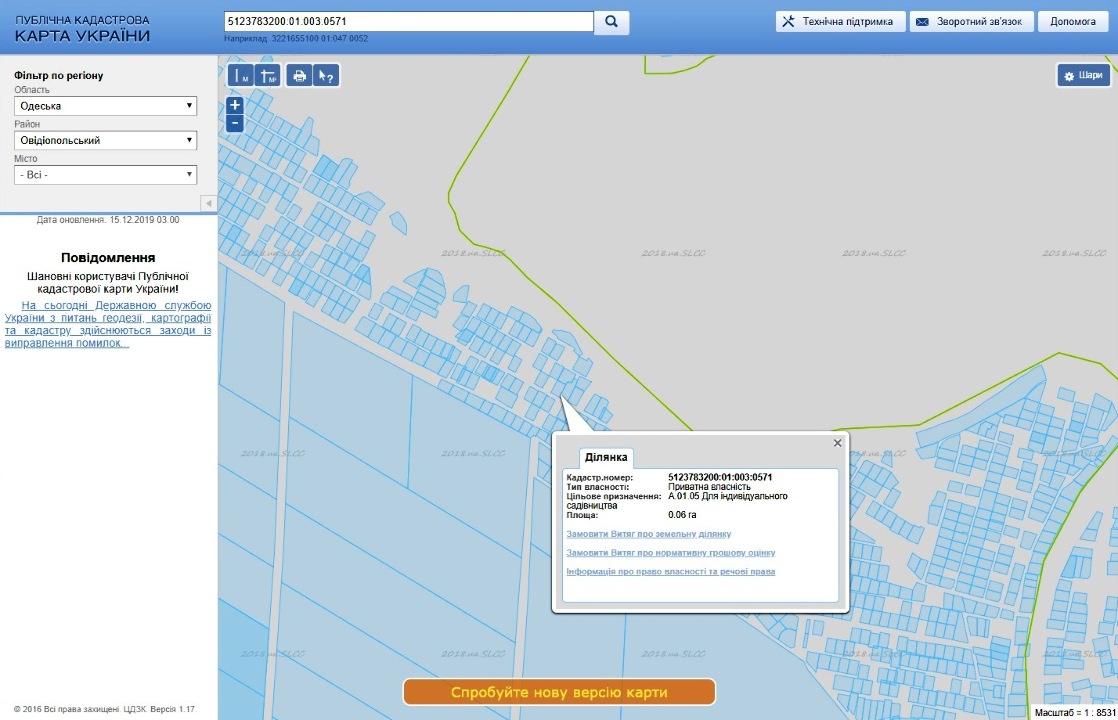Select the Ділянка tab in popup
The width and height of the screenshot is (1118, 720).
coord(606,457)
